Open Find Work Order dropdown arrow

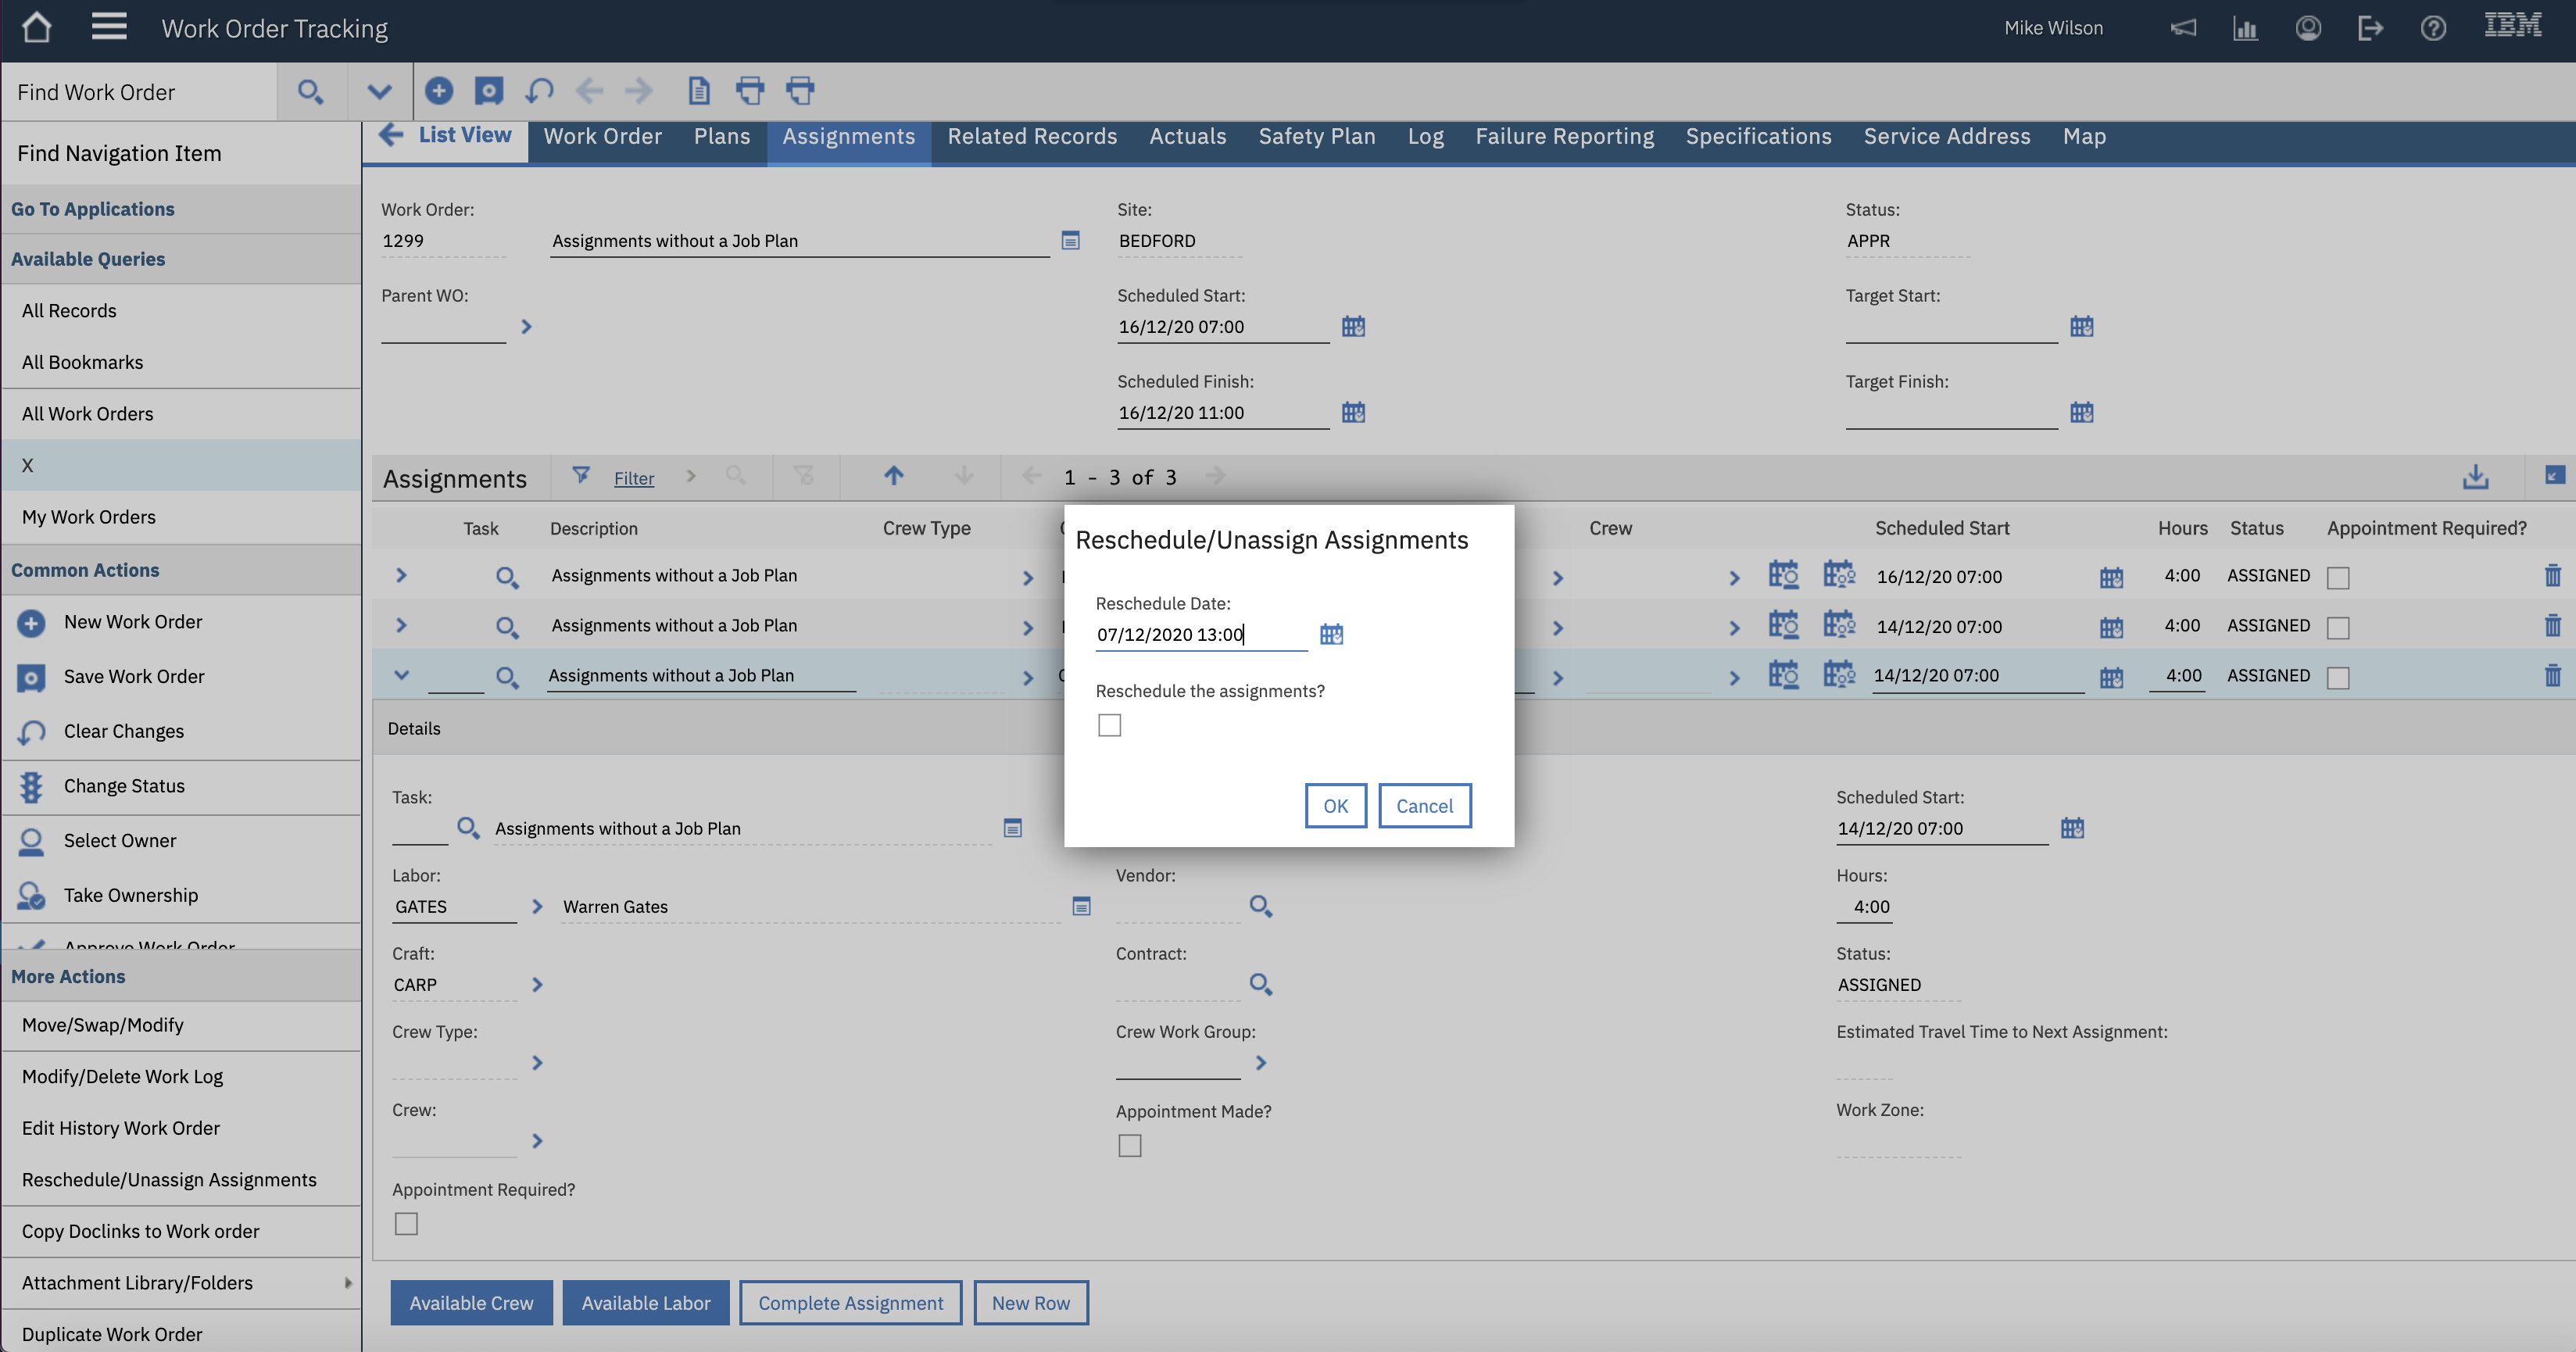379,92
